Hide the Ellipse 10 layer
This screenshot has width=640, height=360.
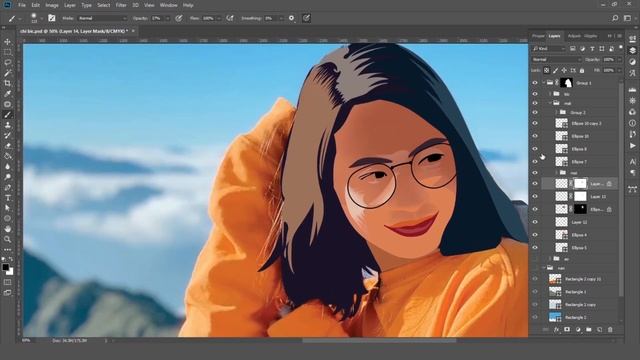[x=535, y=136]
